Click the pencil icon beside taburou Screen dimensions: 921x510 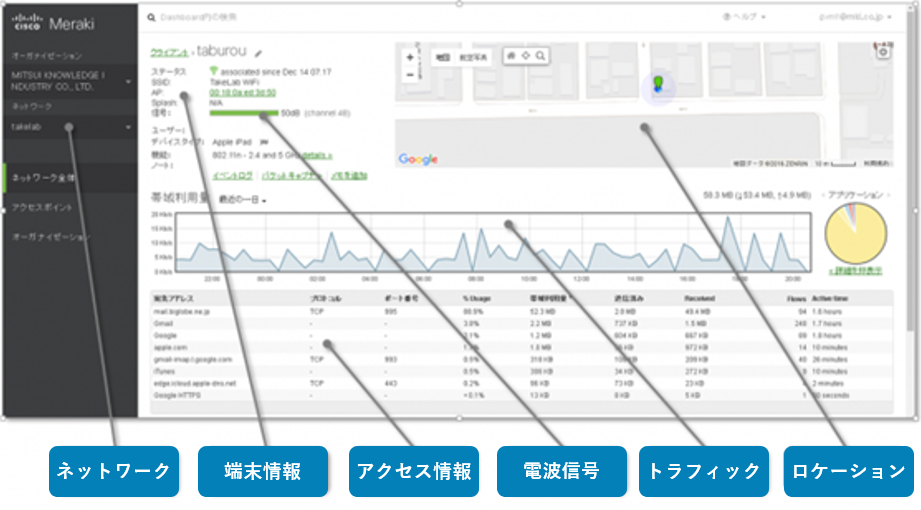258,53
